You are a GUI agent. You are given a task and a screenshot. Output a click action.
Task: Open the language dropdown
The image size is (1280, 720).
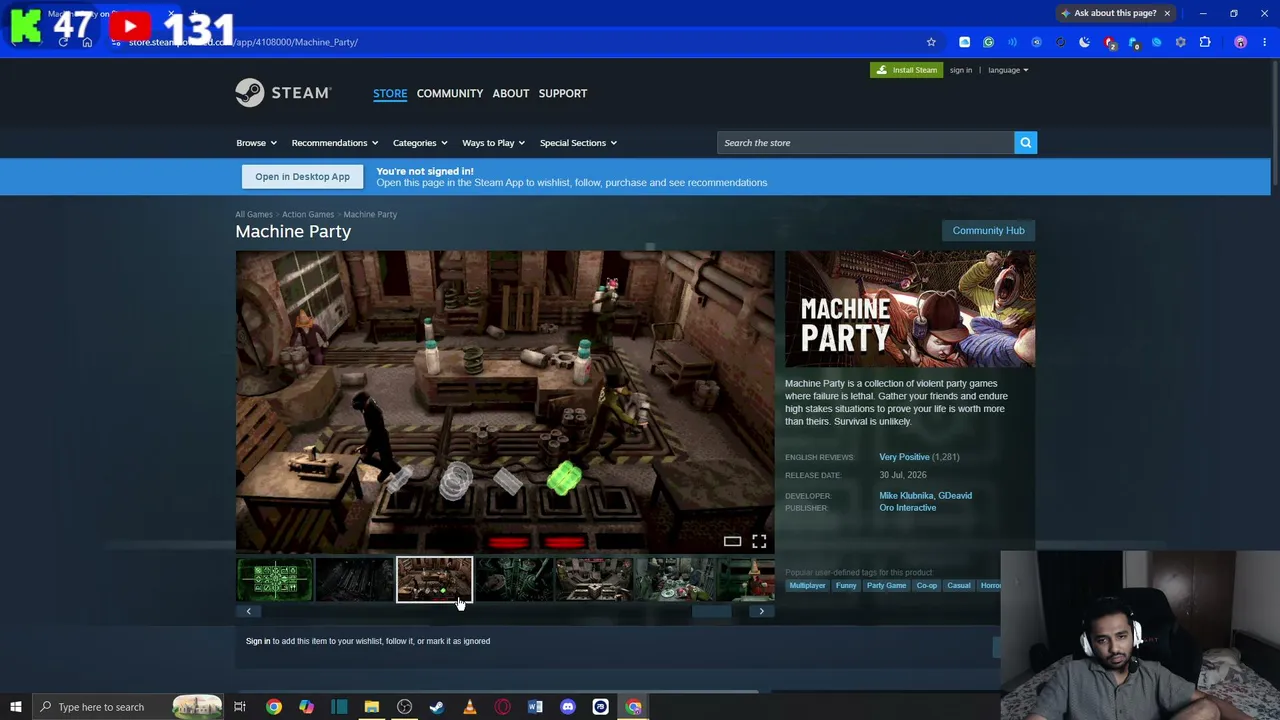(x=1008, y=70)
